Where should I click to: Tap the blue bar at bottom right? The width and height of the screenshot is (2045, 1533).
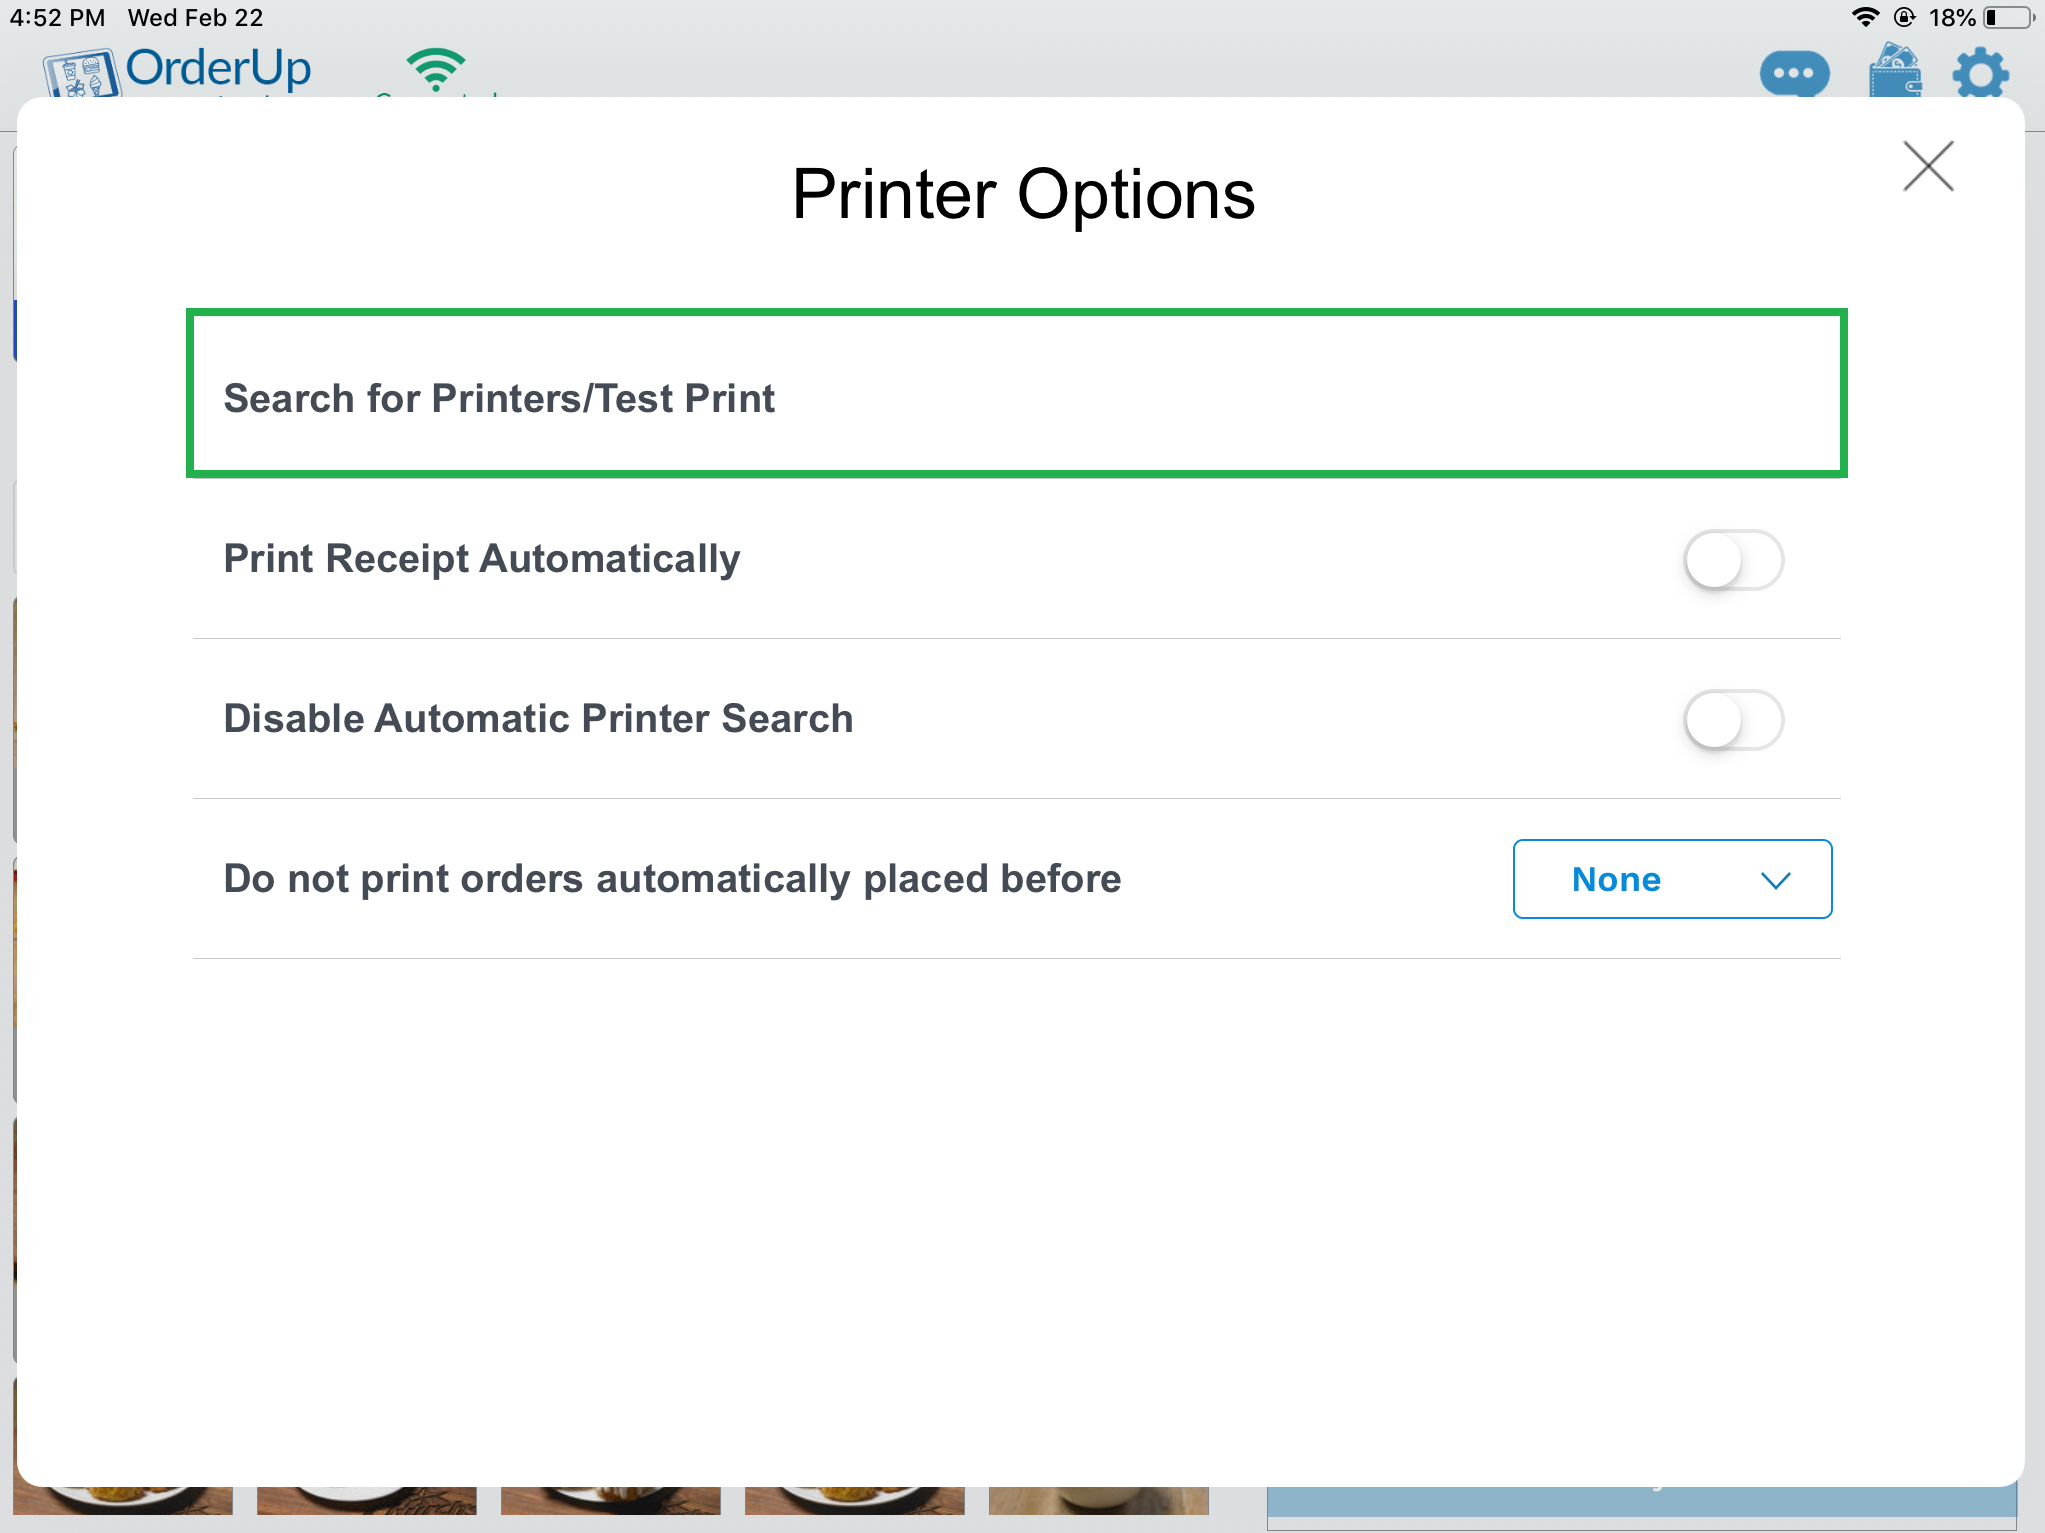(x=1640, y=1502)
